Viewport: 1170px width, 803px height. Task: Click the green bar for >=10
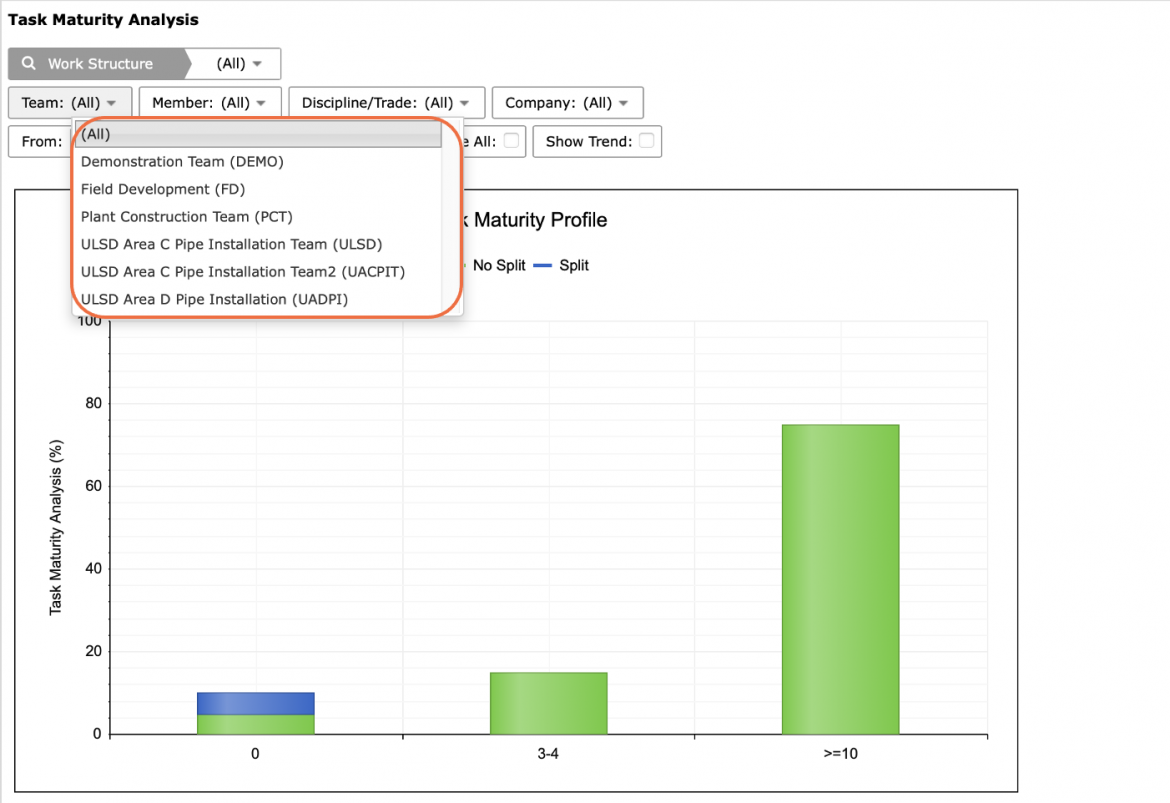click(840, 580)
